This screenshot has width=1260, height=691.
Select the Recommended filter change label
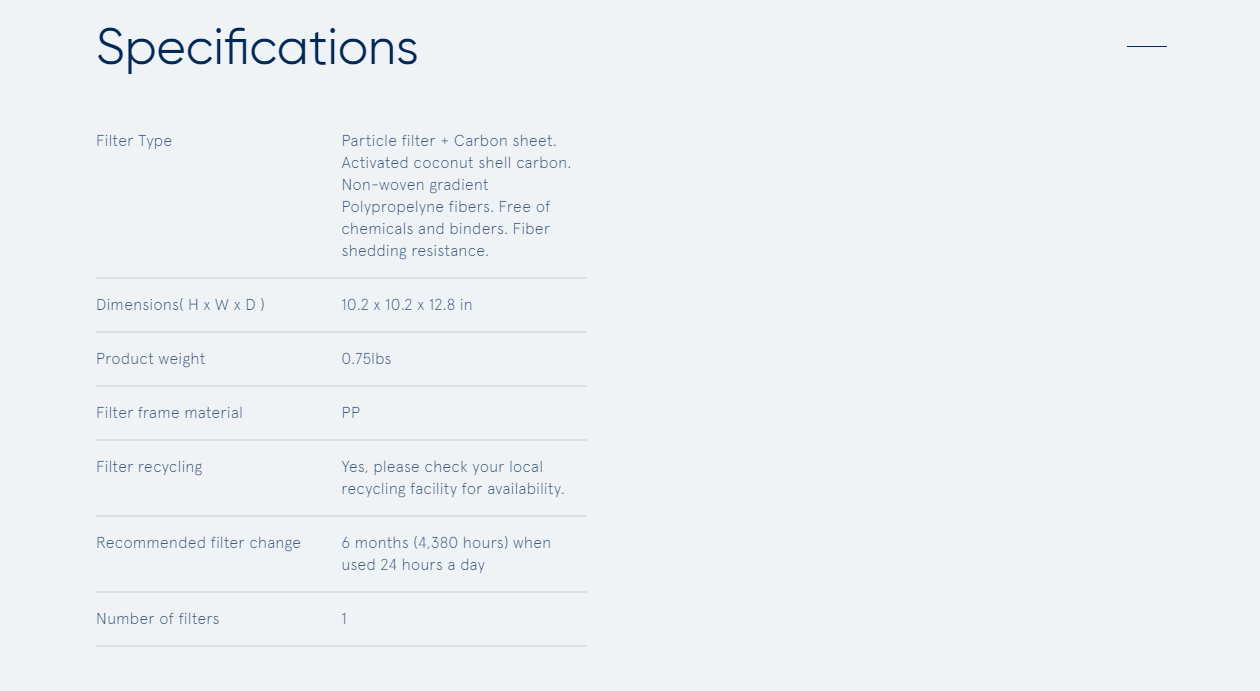[198, 543]
